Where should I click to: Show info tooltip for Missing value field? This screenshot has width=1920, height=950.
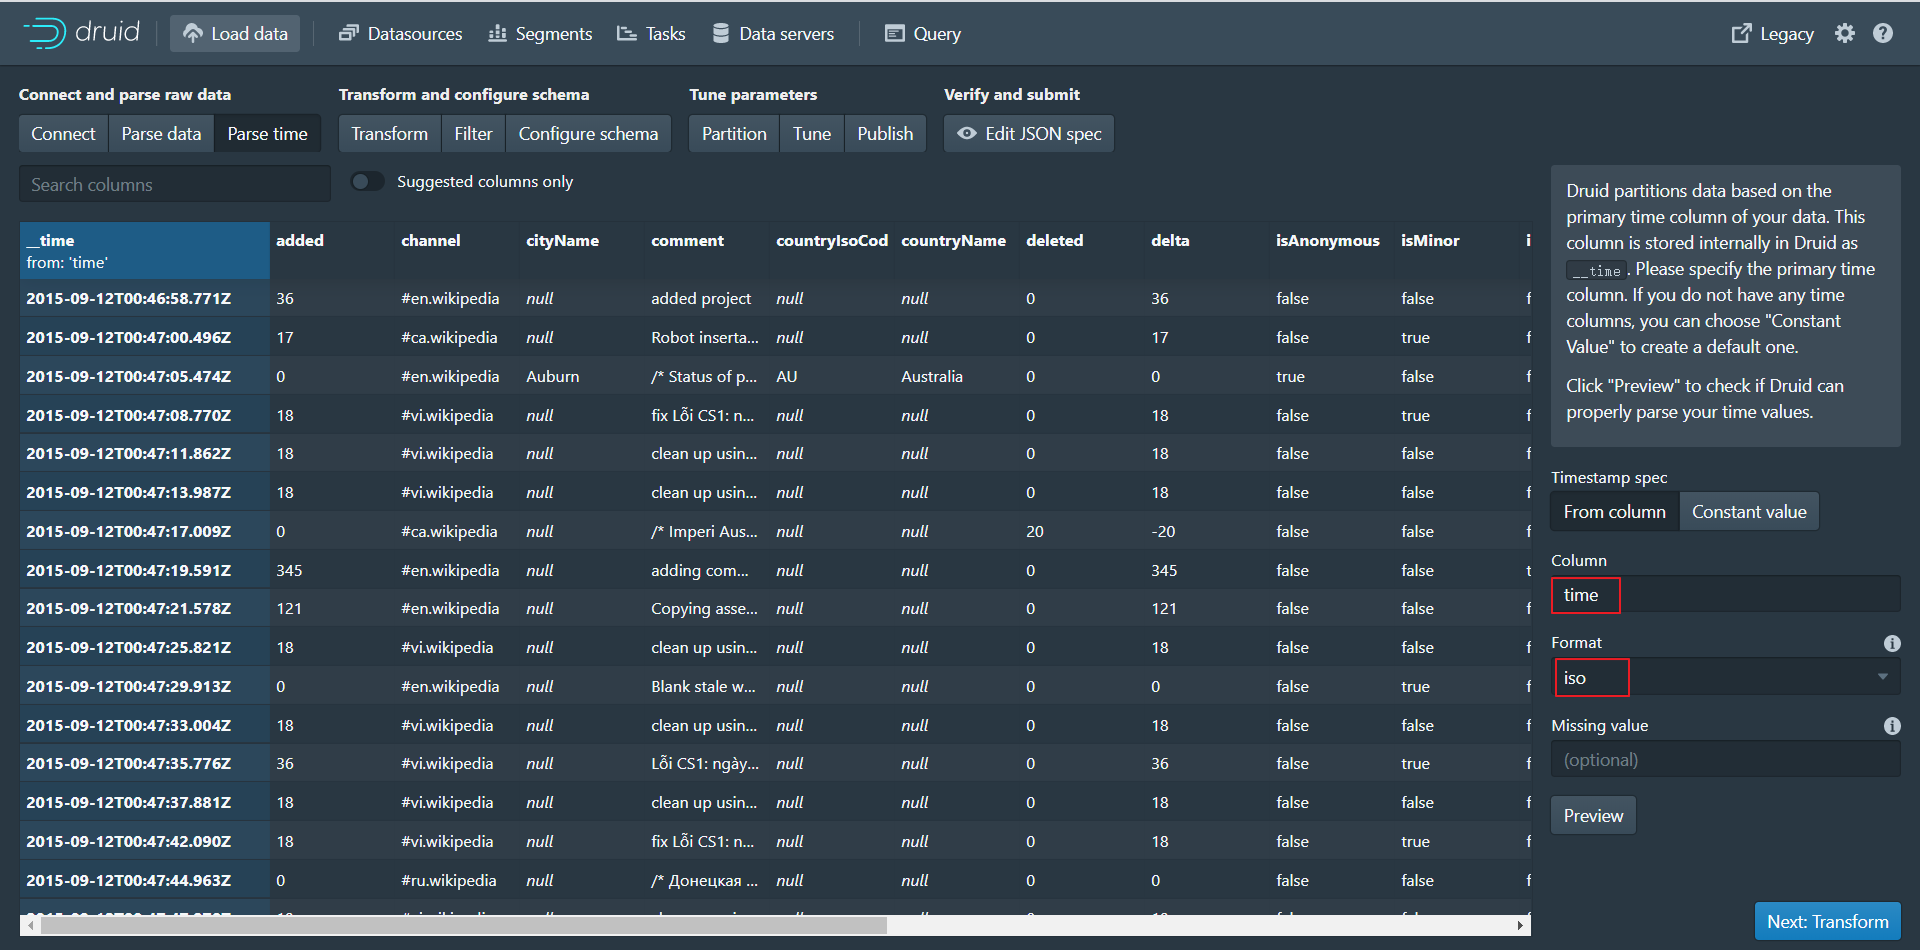coord(1892,726)
